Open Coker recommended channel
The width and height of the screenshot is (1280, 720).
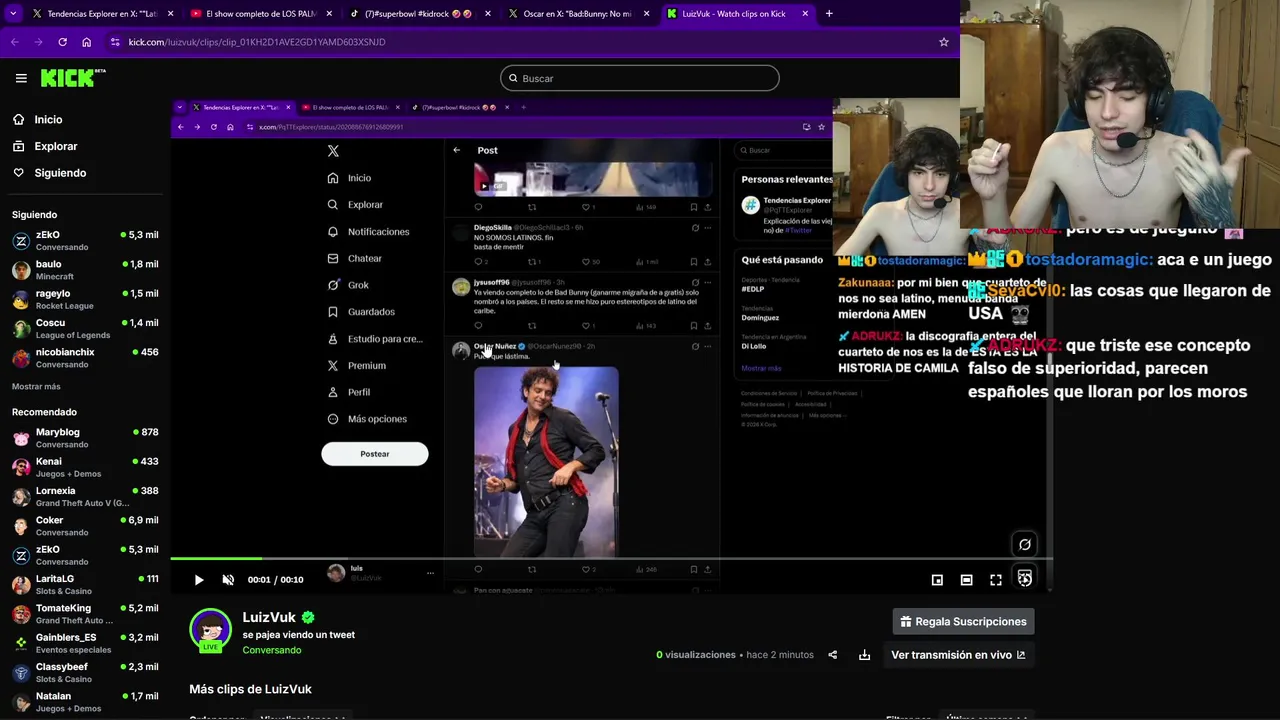point(85,526)
